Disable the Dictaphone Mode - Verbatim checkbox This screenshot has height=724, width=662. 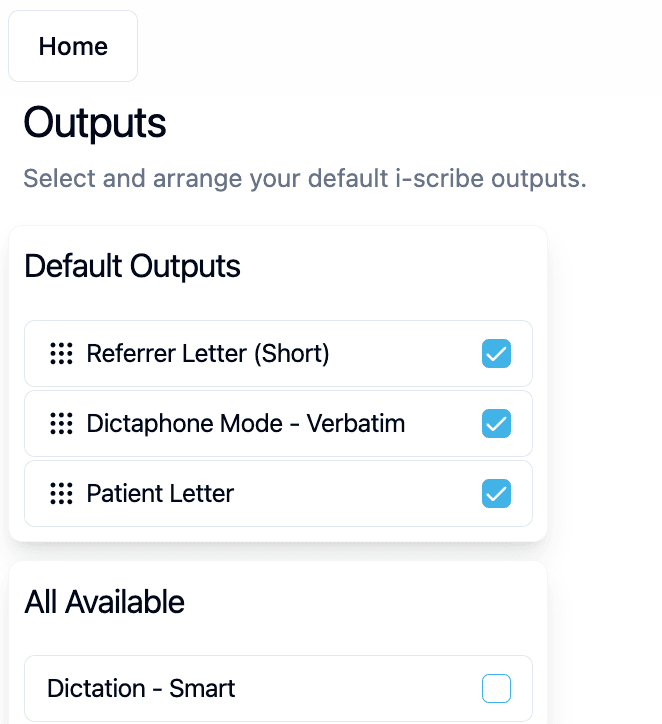coord(496,423)
